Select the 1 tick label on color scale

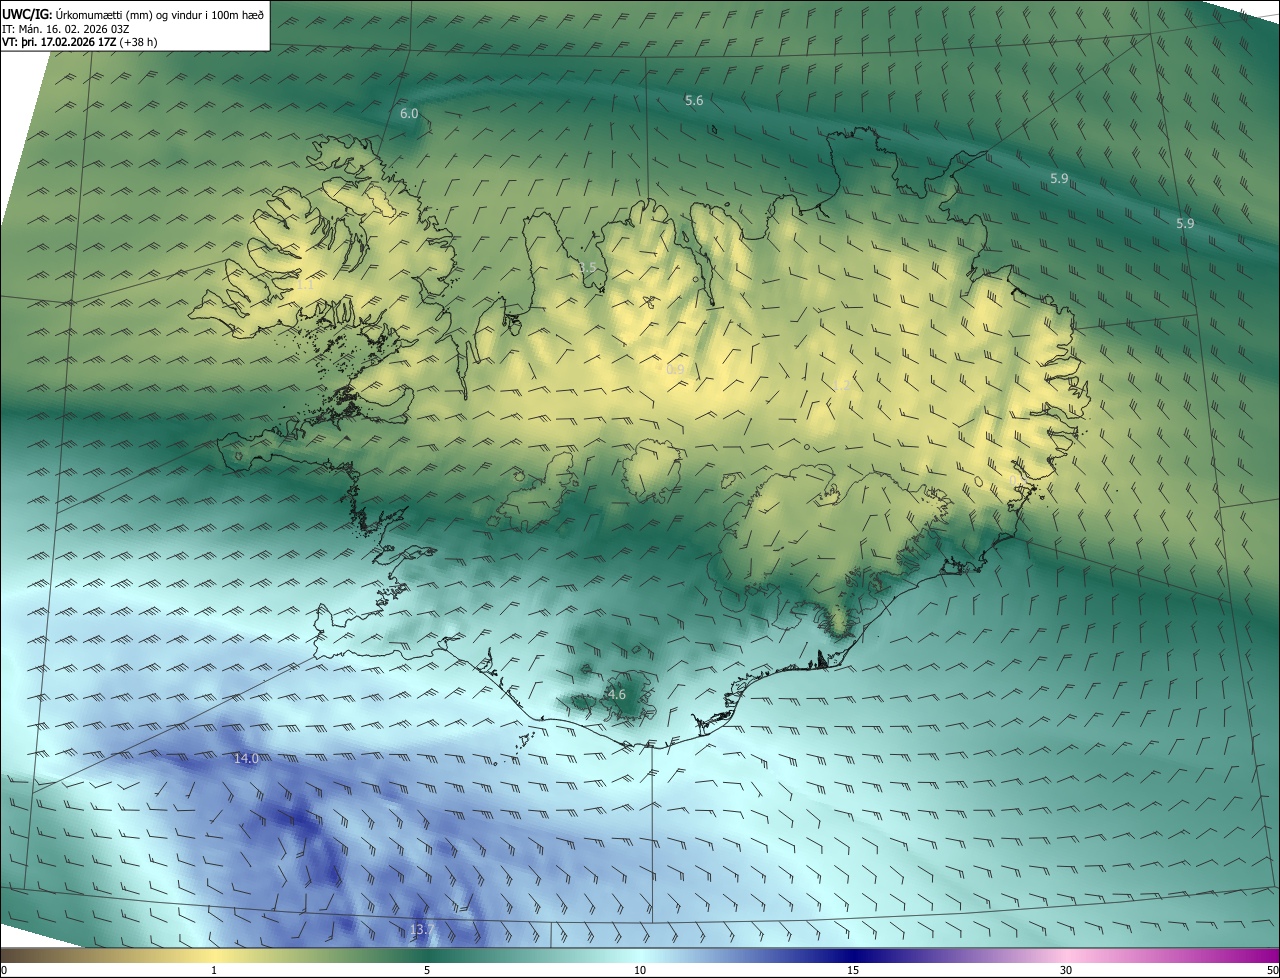[x=214, y=970]
